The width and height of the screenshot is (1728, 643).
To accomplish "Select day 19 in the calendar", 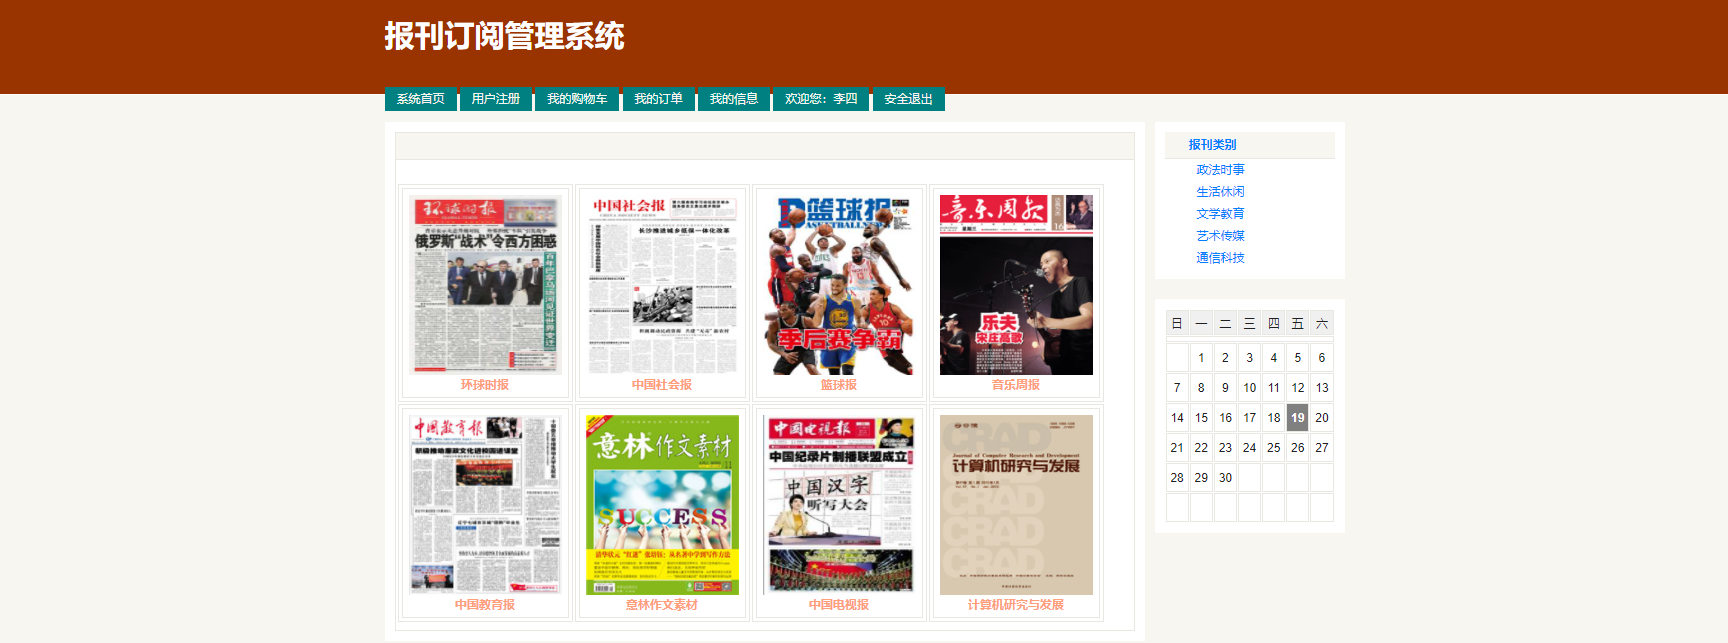I will tap(1297, 418).
